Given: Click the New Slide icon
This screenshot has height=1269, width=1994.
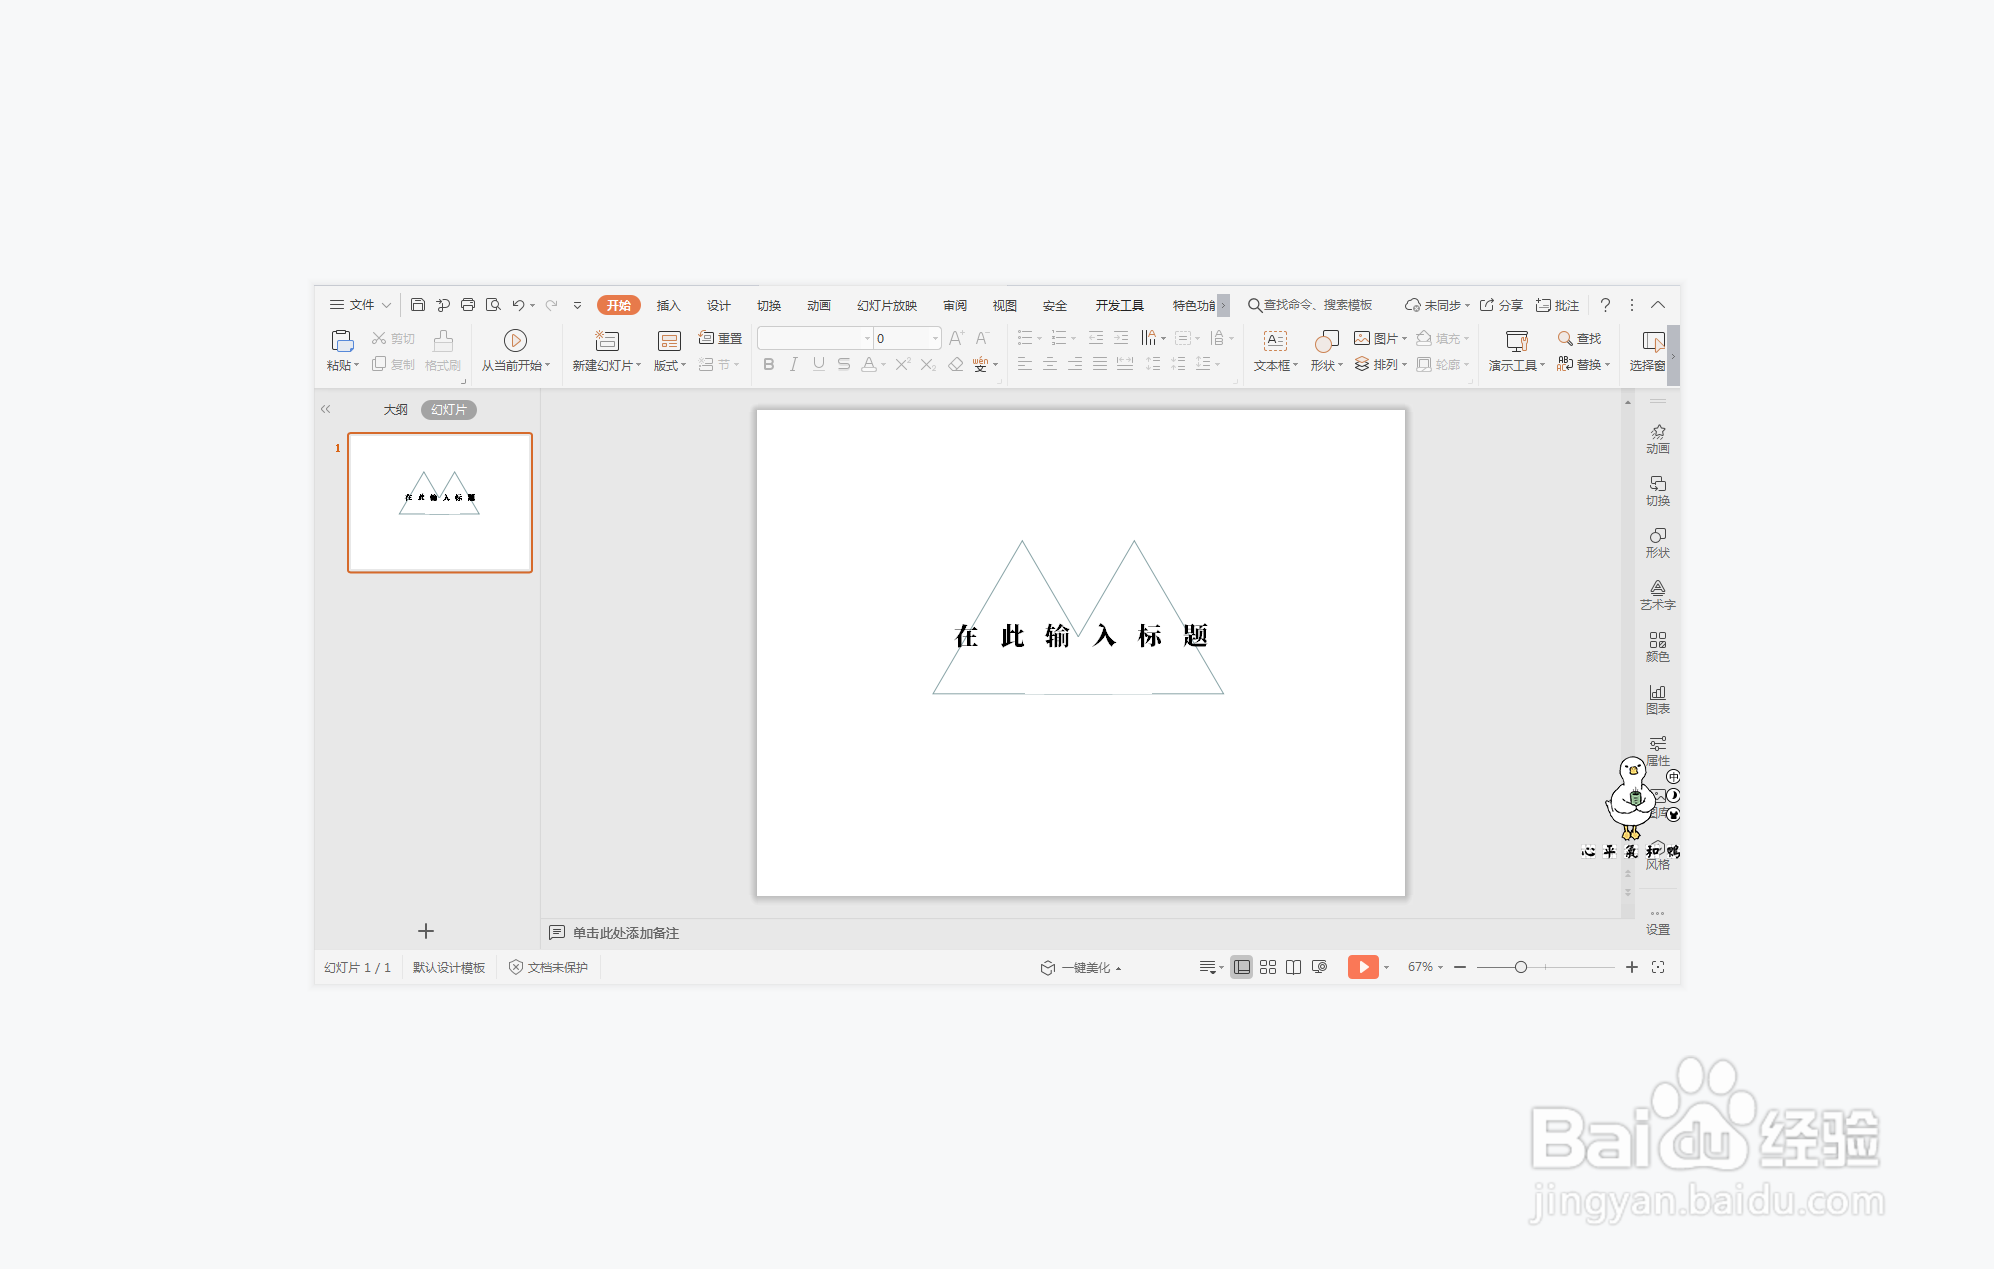Looking at the screenshot, I should click(x=607, y=340).
